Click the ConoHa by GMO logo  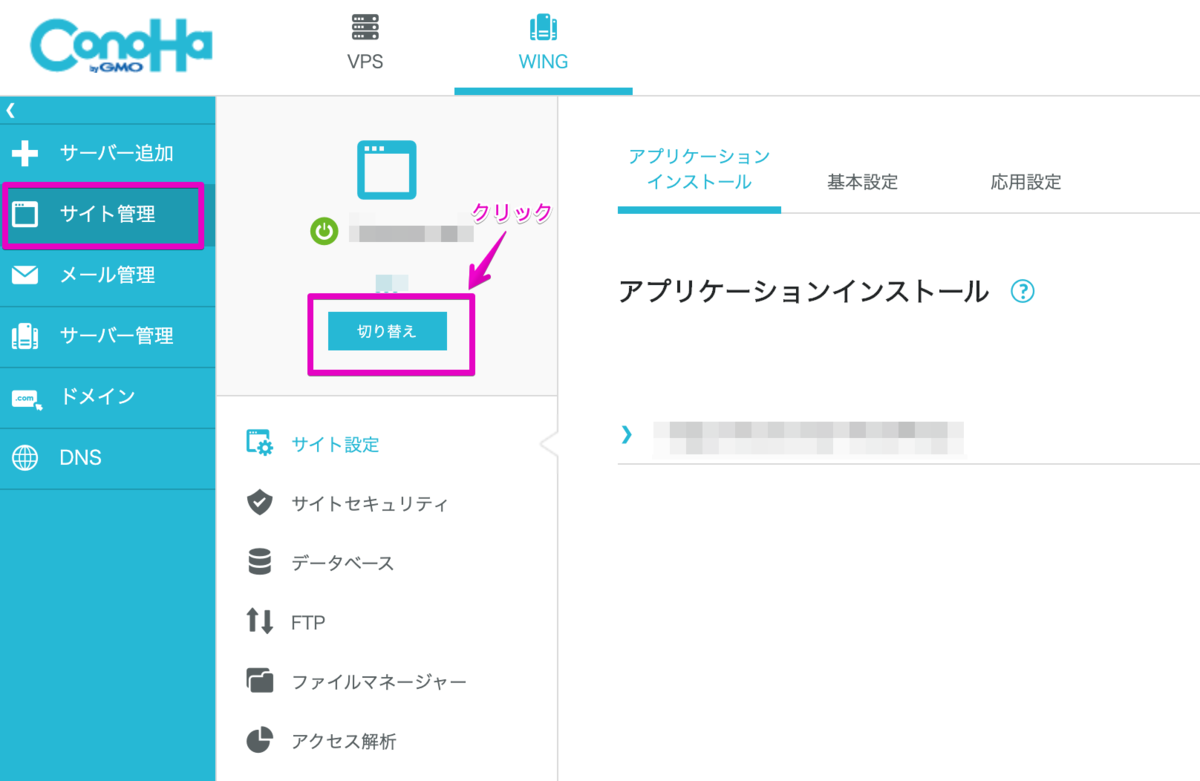coord(122,48)
